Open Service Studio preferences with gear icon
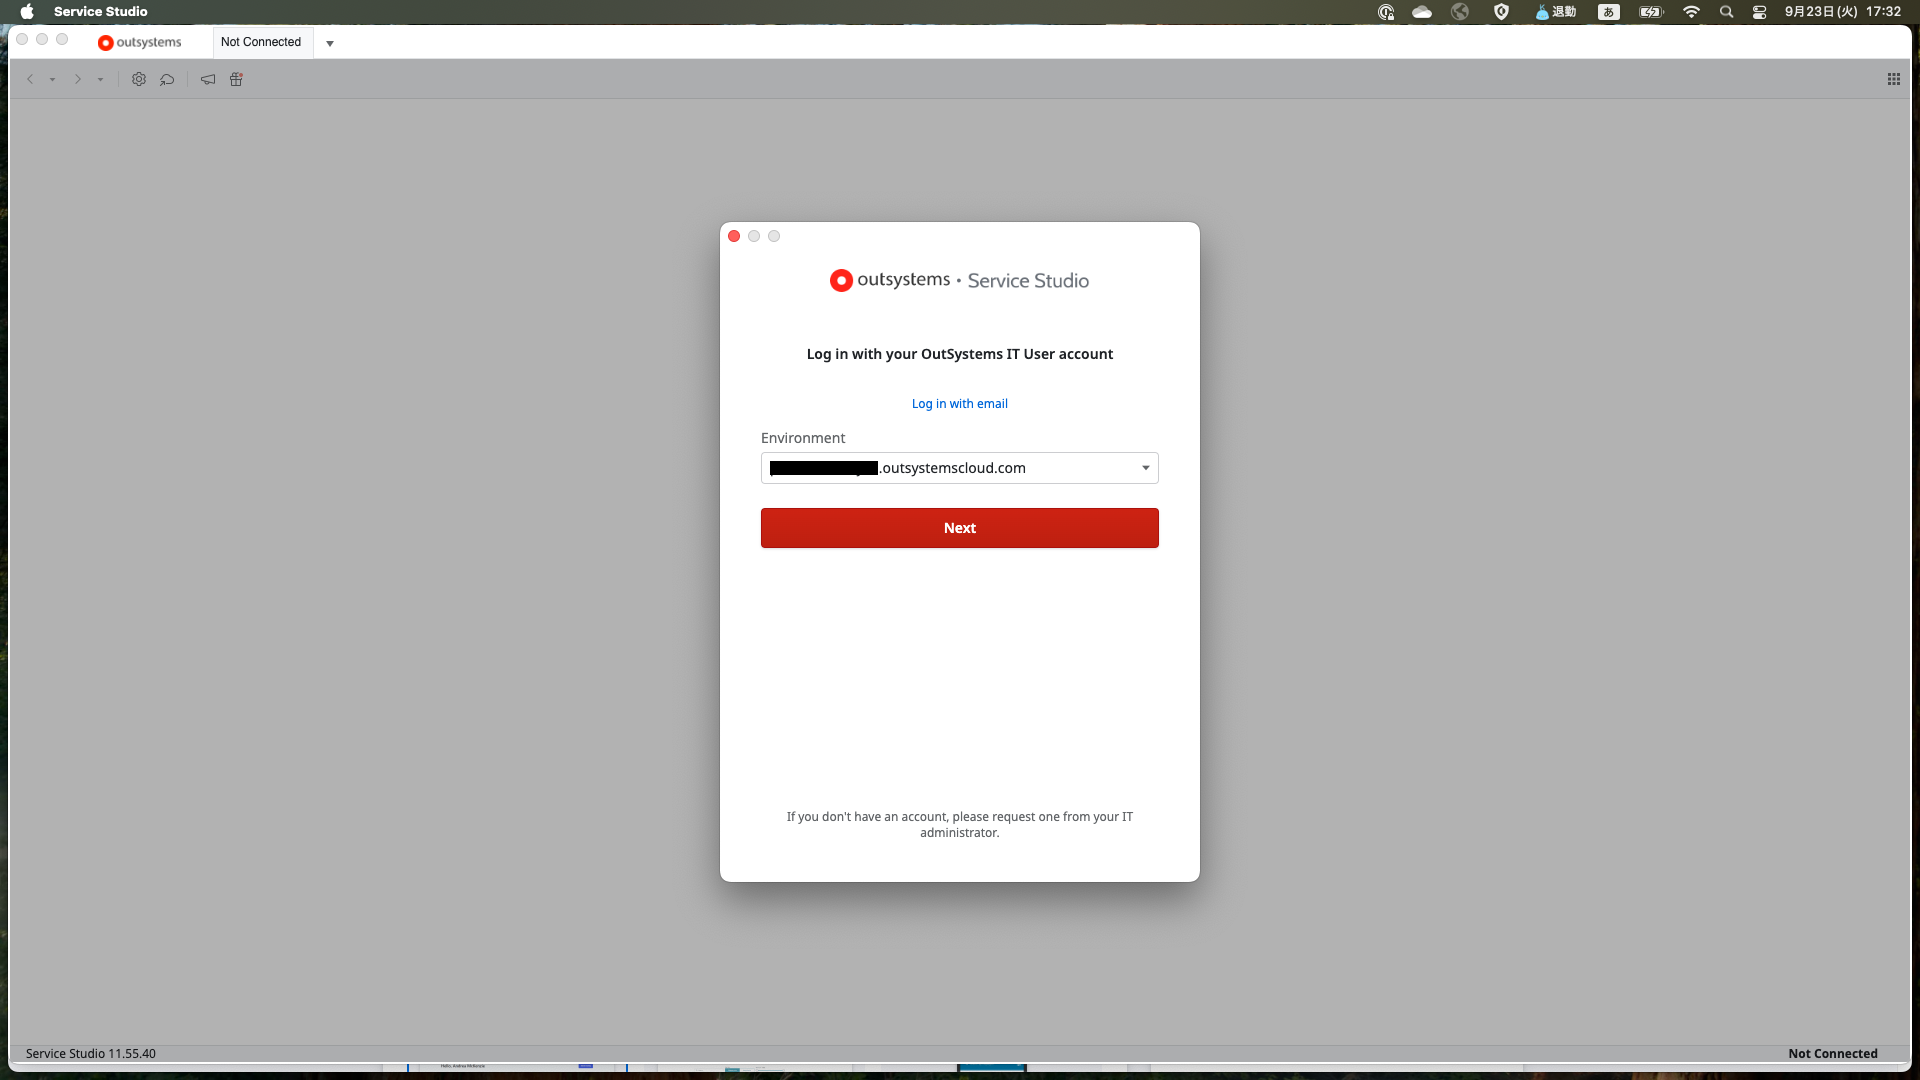The image size is (1920, 1080). click(x=139, y=79)
